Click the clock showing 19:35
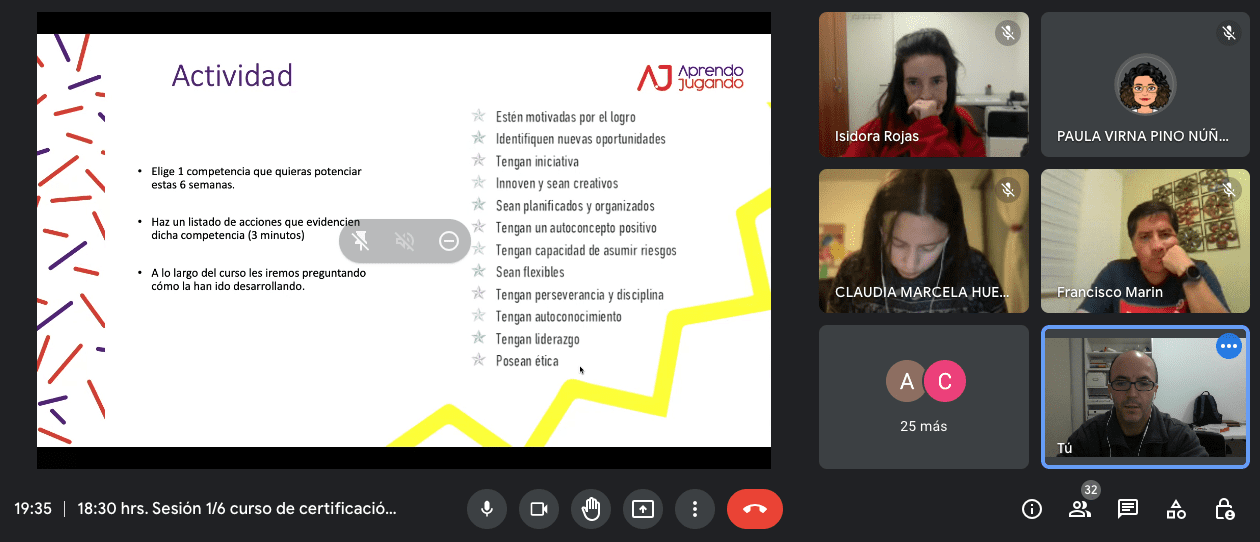 [x=33, y=508]
